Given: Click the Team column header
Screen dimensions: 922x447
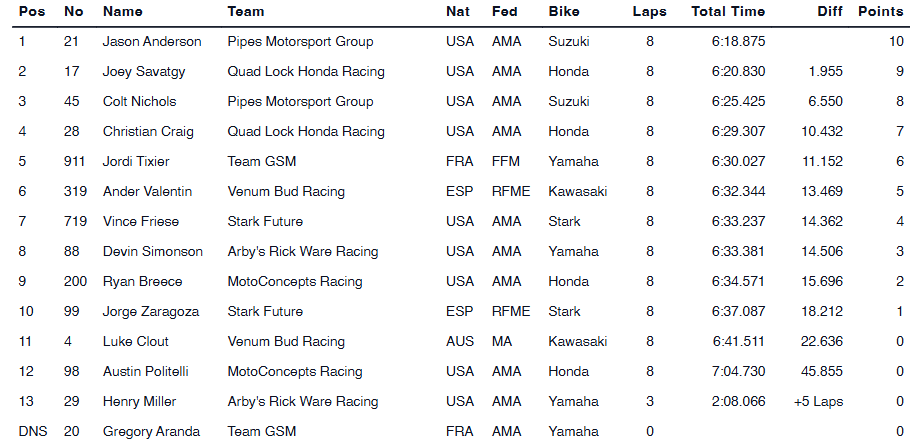Looking at the screenshot, I should [x=246, y=12].
